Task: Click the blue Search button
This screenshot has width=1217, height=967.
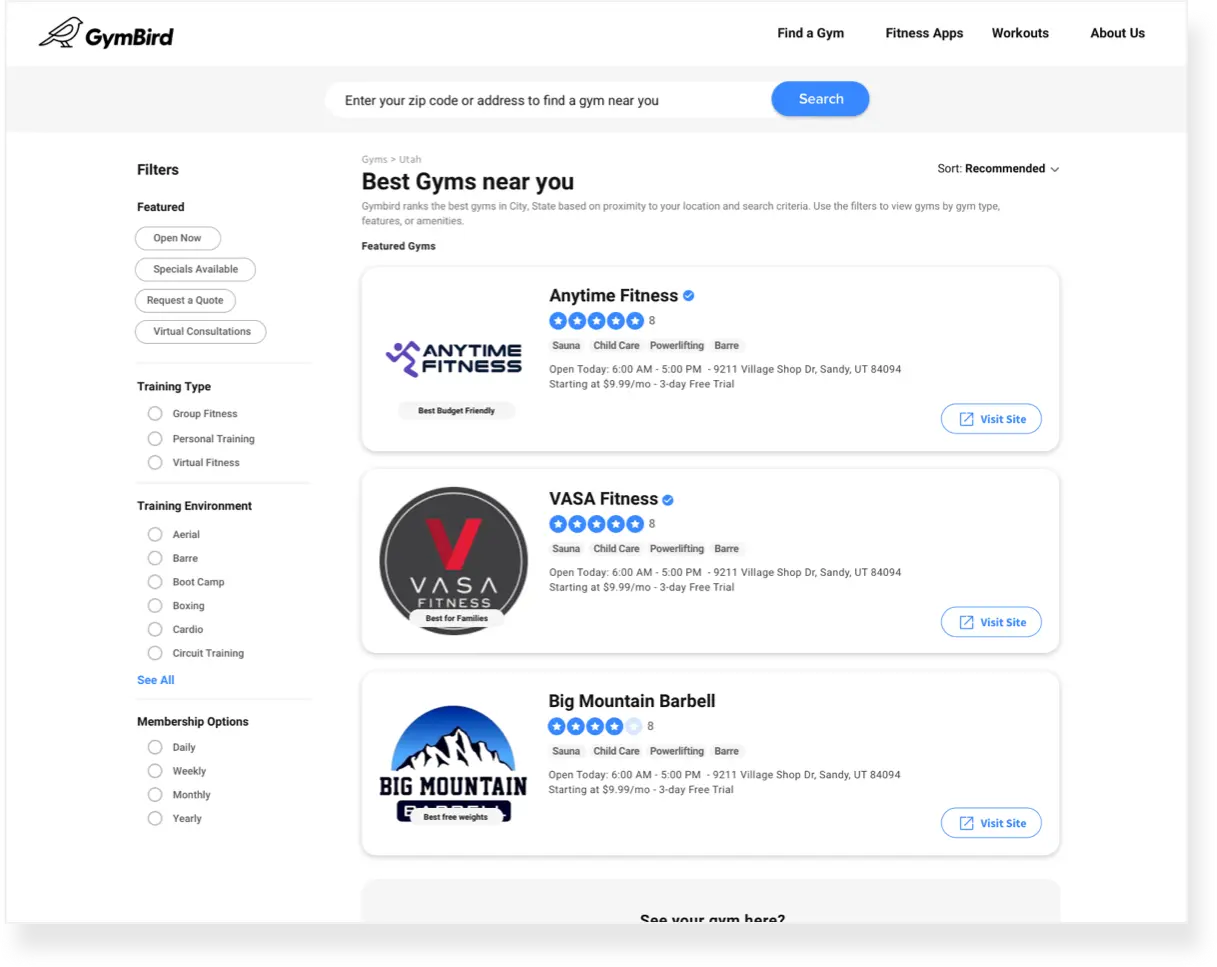Action: click(820, 99)
